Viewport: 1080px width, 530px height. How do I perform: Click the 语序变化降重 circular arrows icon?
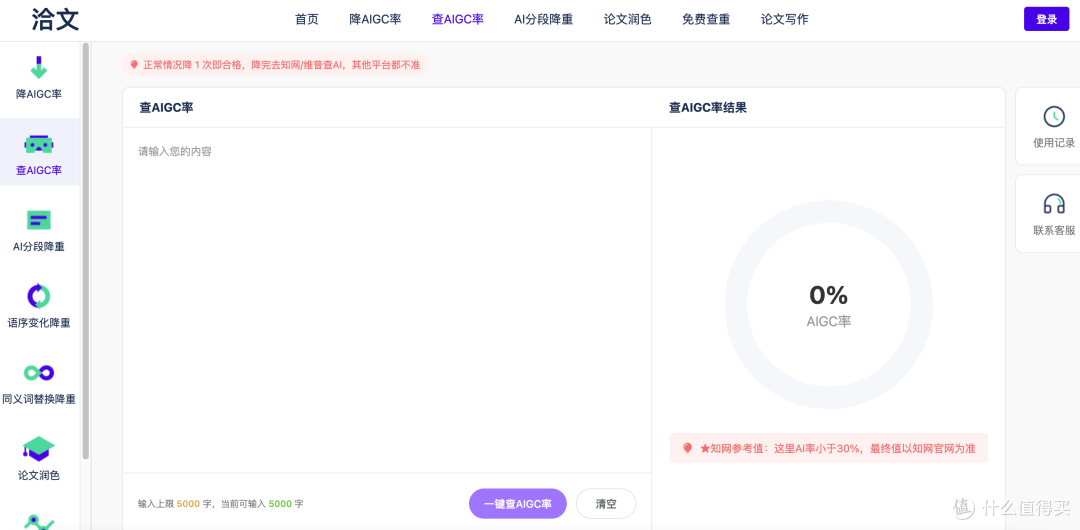coord(39,296)
